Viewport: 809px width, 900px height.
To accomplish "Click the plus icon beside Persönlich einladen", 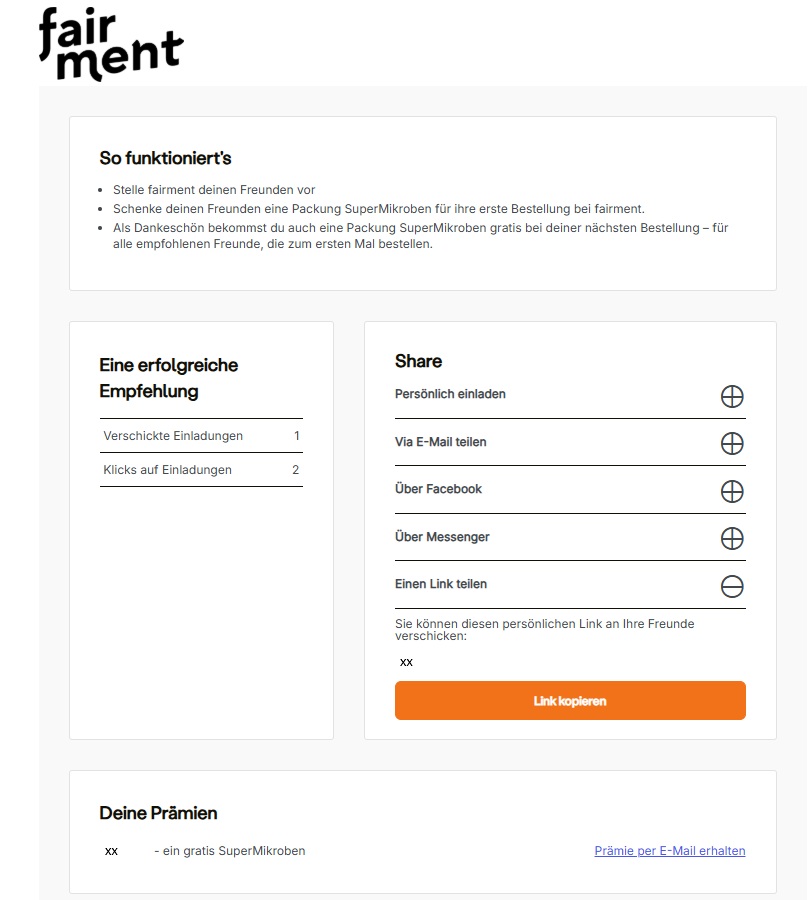I will 732,396.
